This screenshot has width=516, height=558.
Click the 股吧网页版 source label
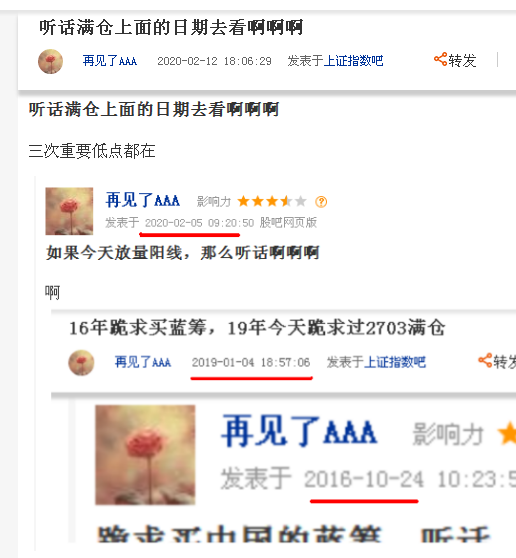tap(288, 222)
